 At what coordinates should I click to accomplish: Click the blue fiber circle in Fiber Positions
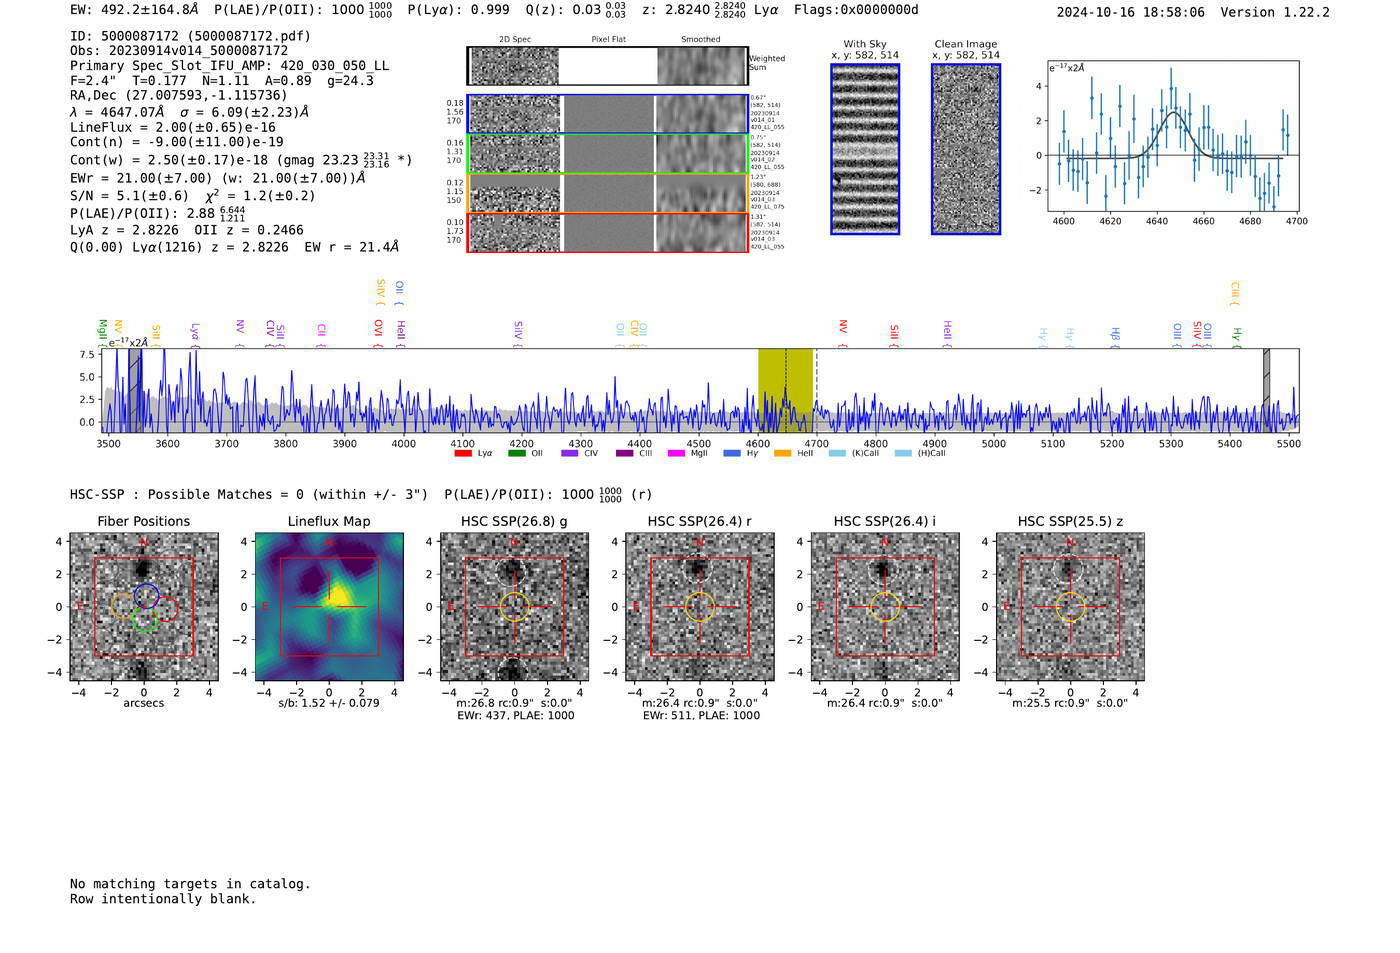click(147, 596)
